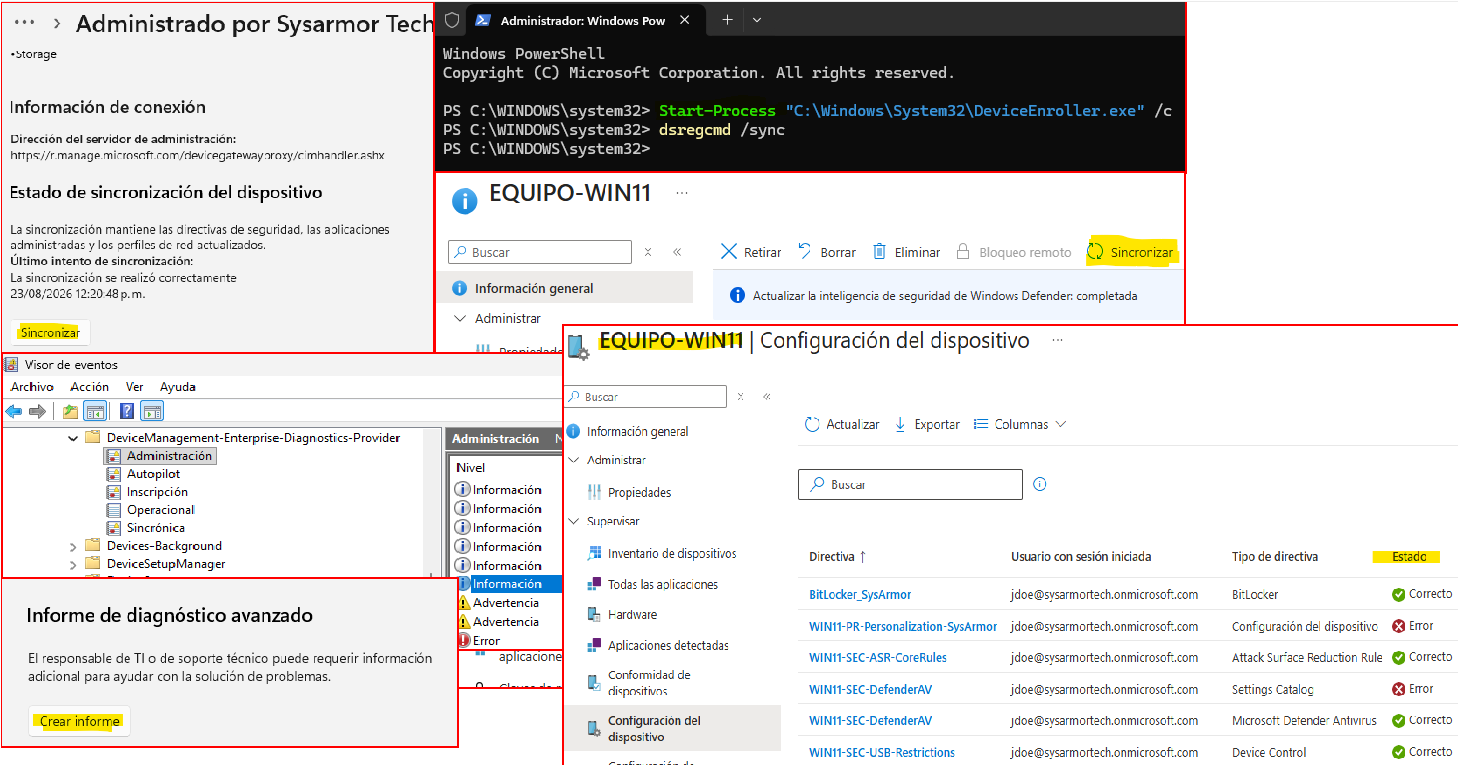Expand the Devices-Background folder
Screen dimensions: 1459x766
pos(73,546)
